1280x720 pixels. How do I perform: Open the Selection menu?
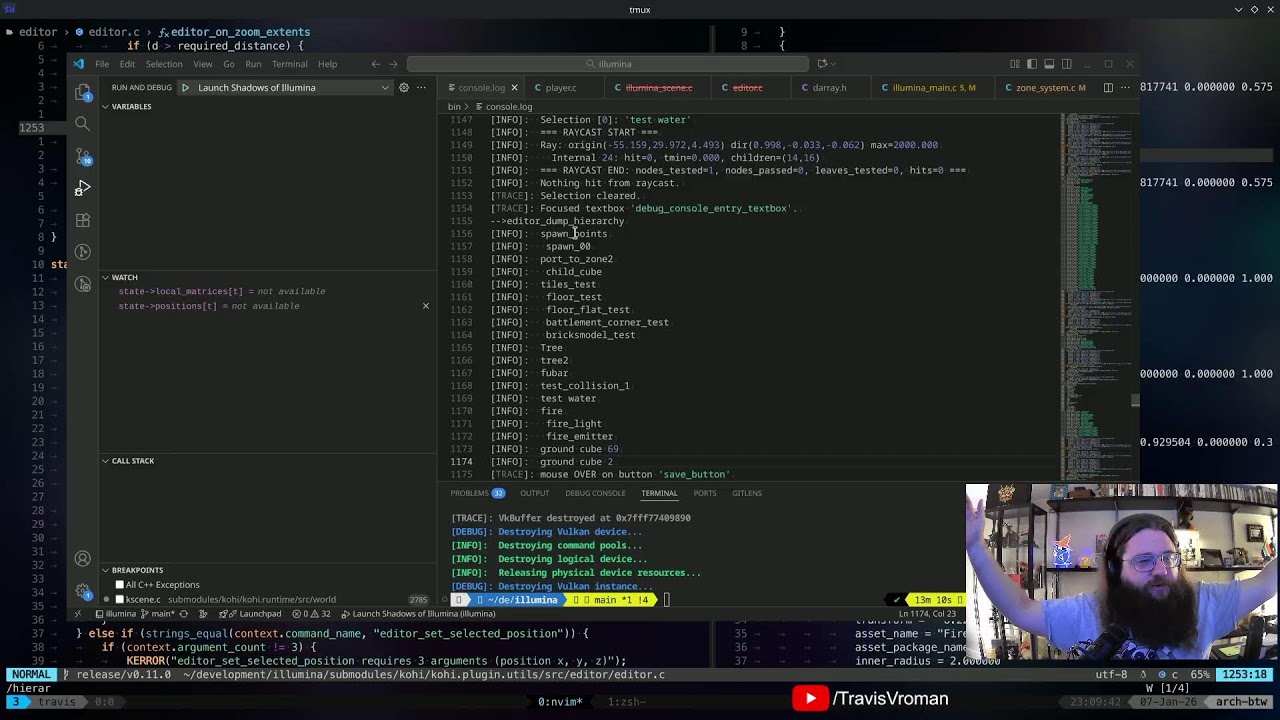(164, 64)
